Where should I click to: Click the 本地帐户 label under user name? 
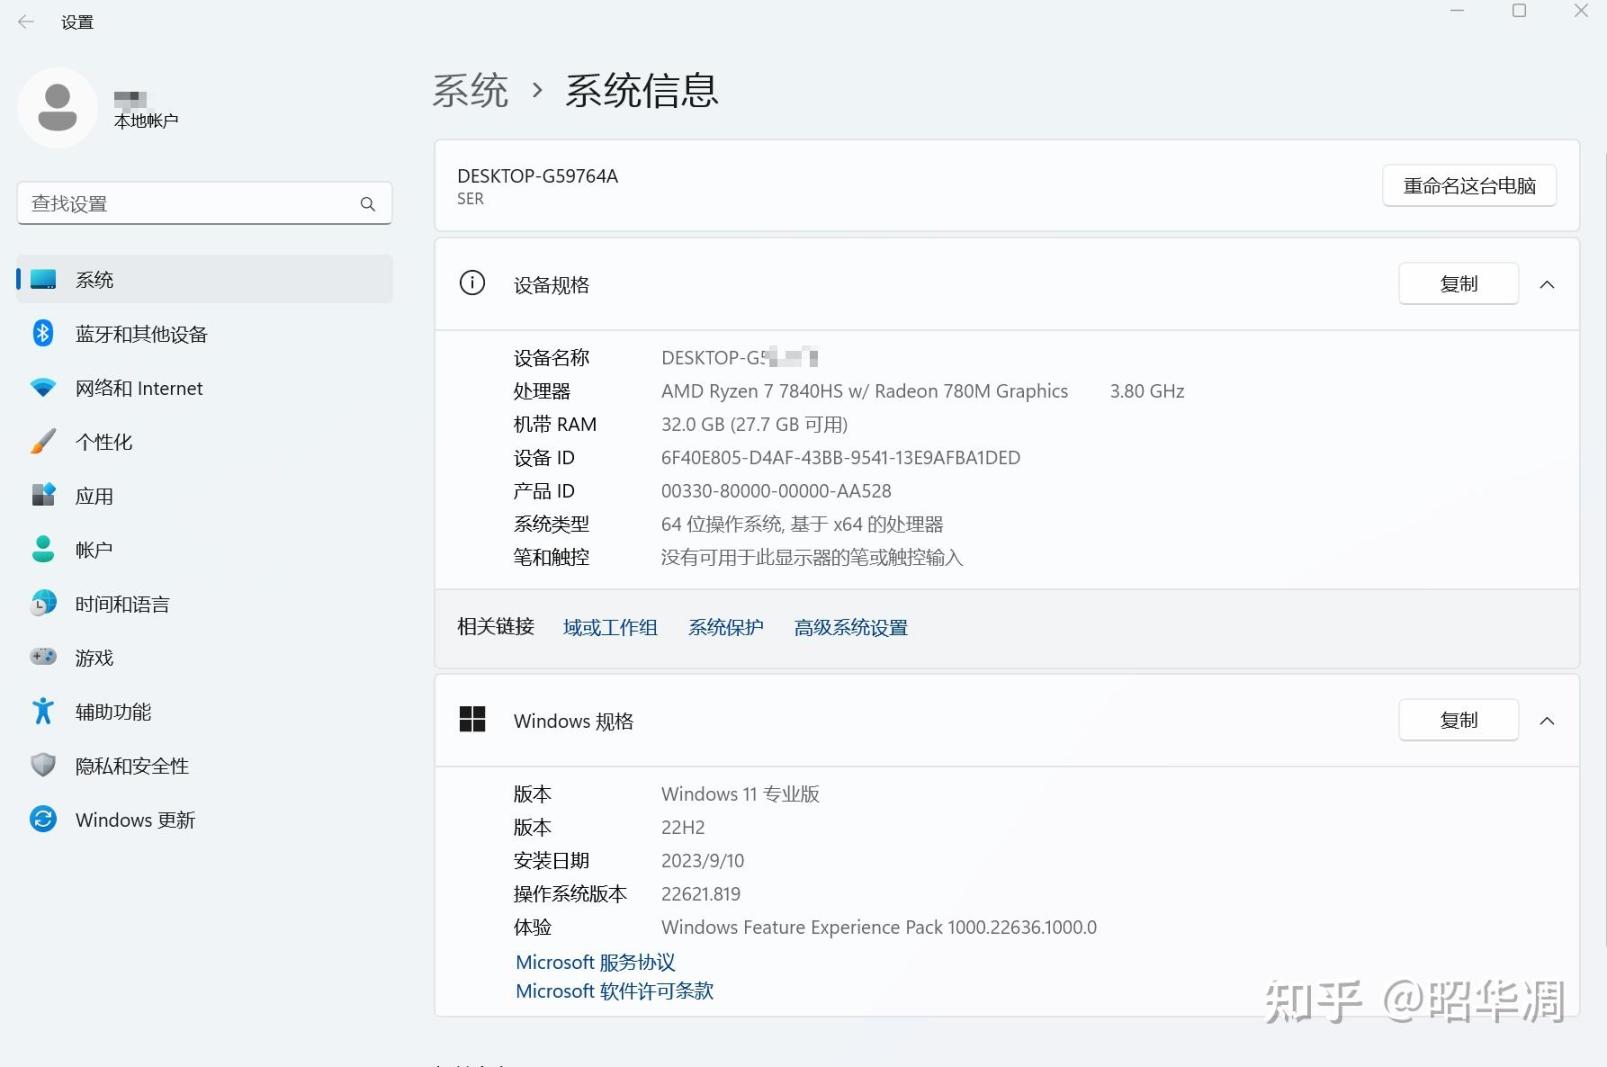pyautogui.click(x=146, y=121)
